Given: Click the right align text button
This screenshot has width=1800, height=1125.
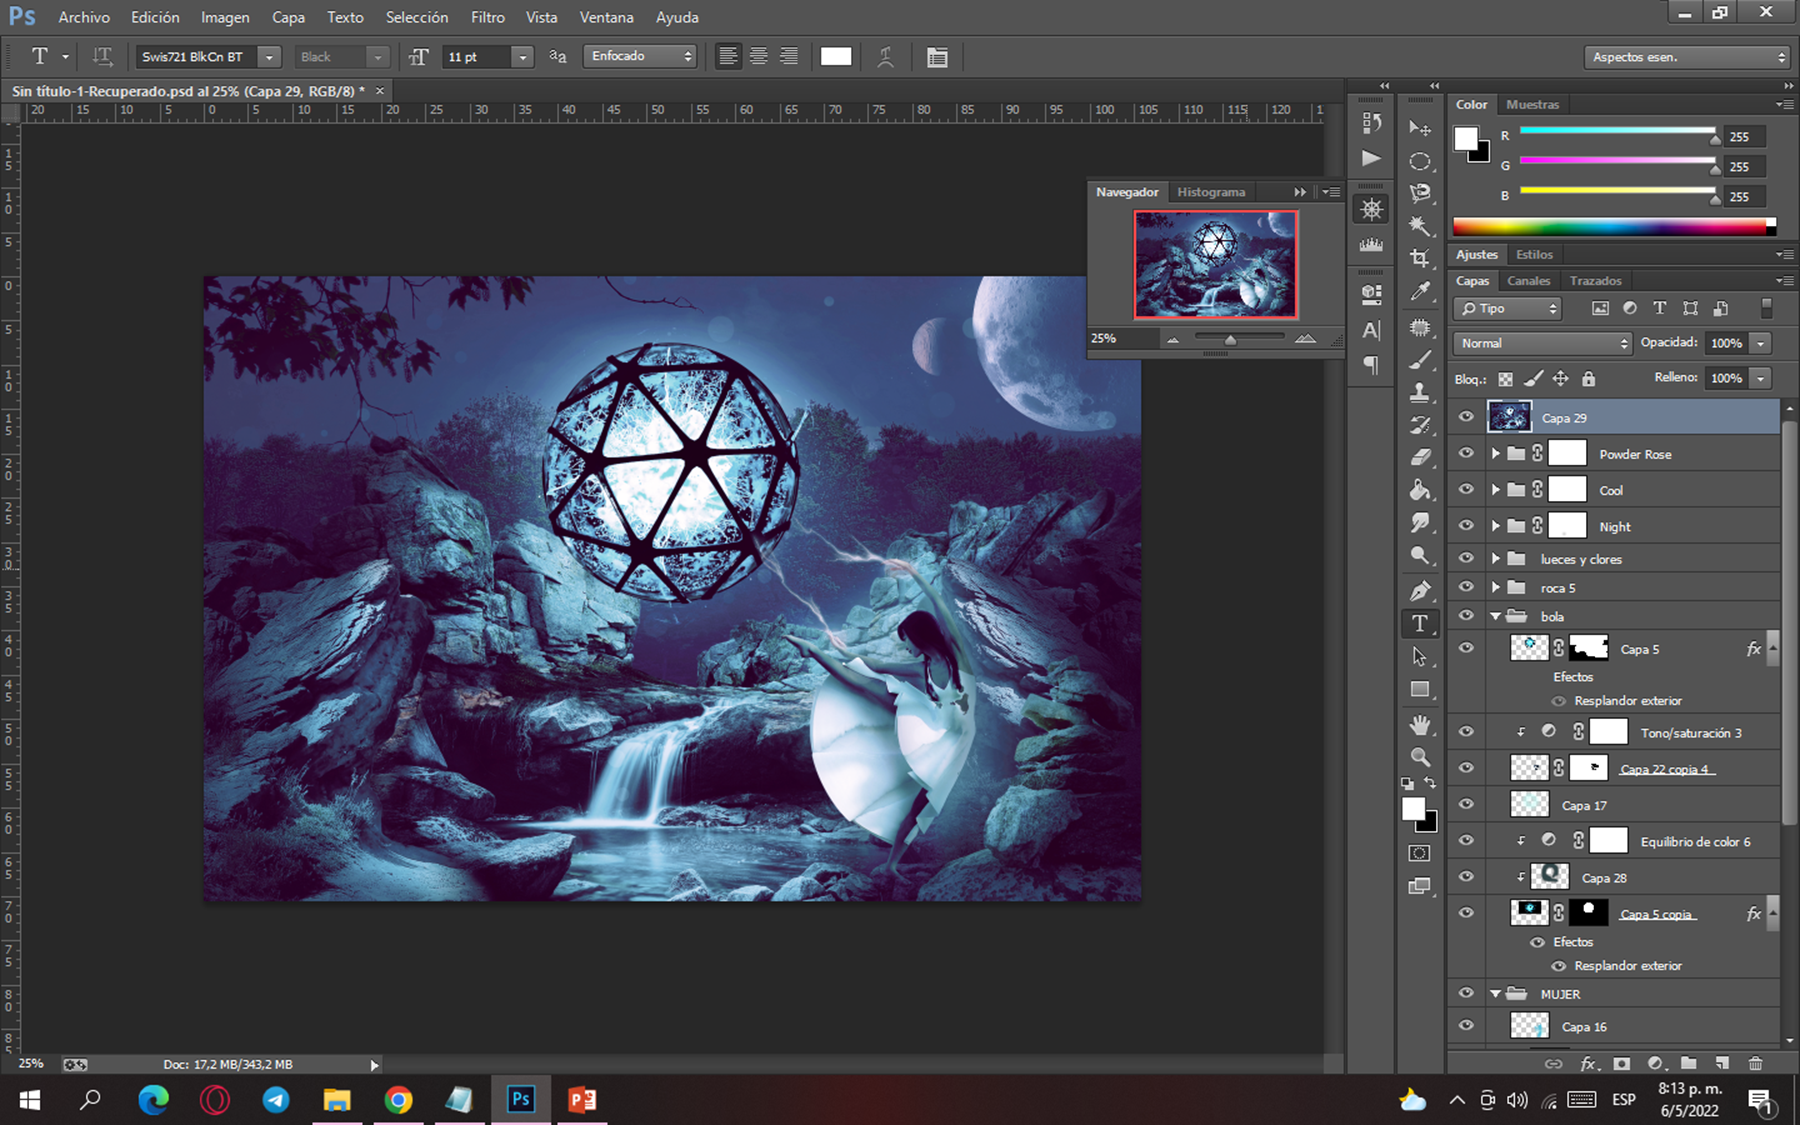Looking at the screenshot, I should pyautogui.click(x=789, y=57).
